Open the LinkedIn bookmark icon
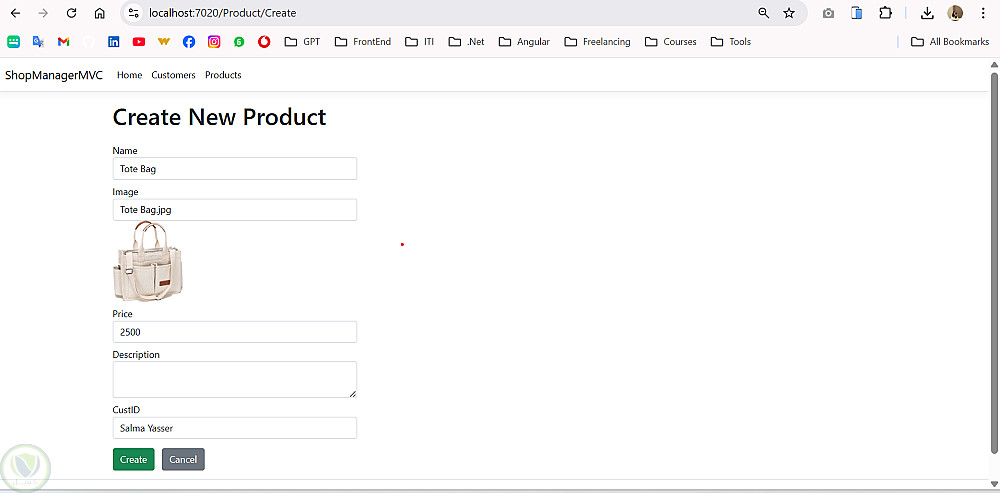Image resolution: width=1000 pixels, height=493 pixels. 114,41
